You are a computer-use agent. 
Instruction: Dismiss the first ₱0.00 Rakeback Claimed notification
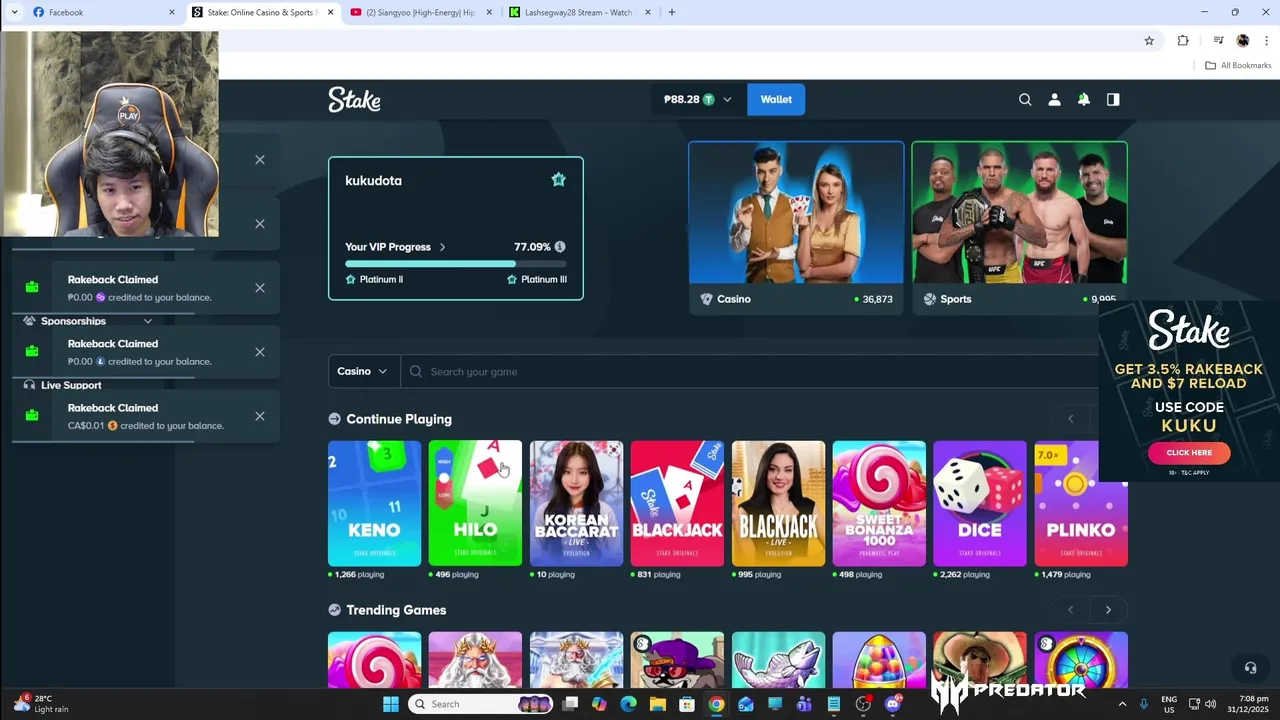(260, 288)
